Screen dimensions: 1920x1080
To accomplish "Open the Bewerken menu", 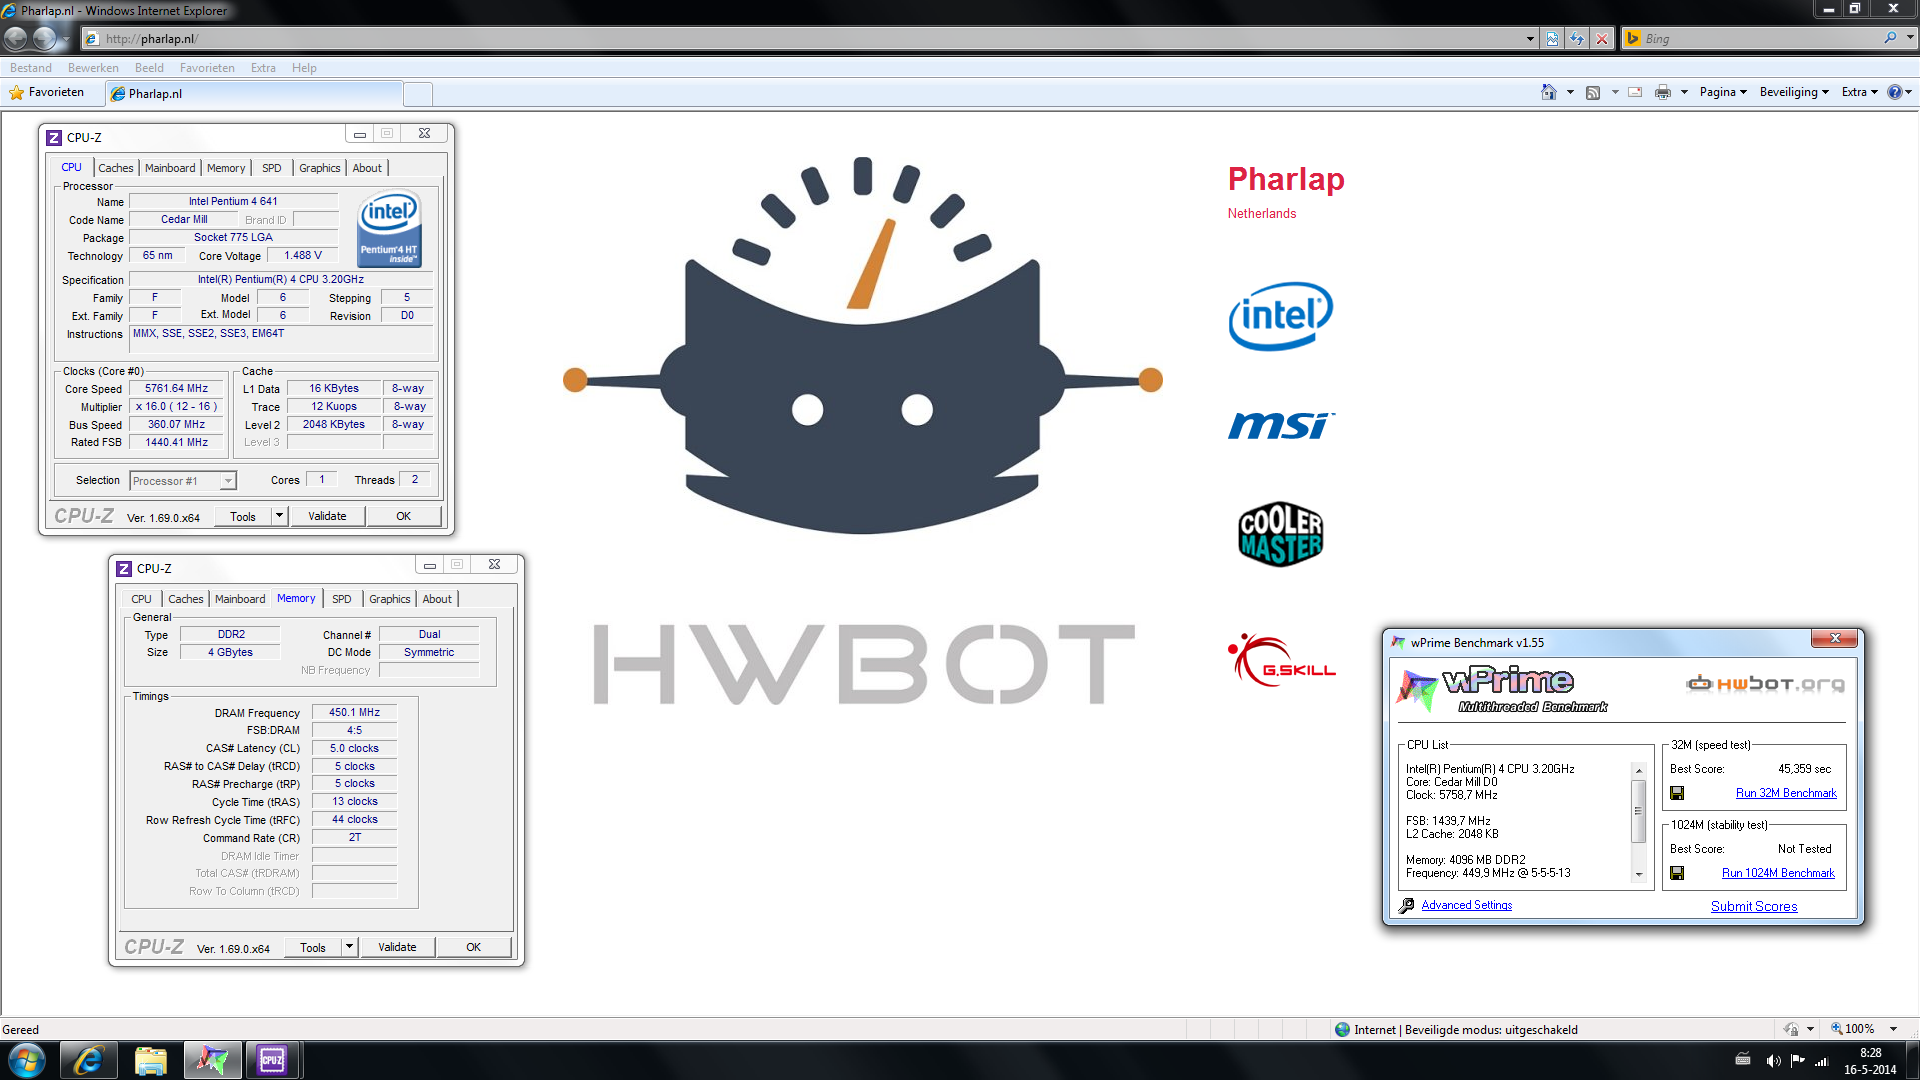I will pyautogui.click(x=93, y=68).
